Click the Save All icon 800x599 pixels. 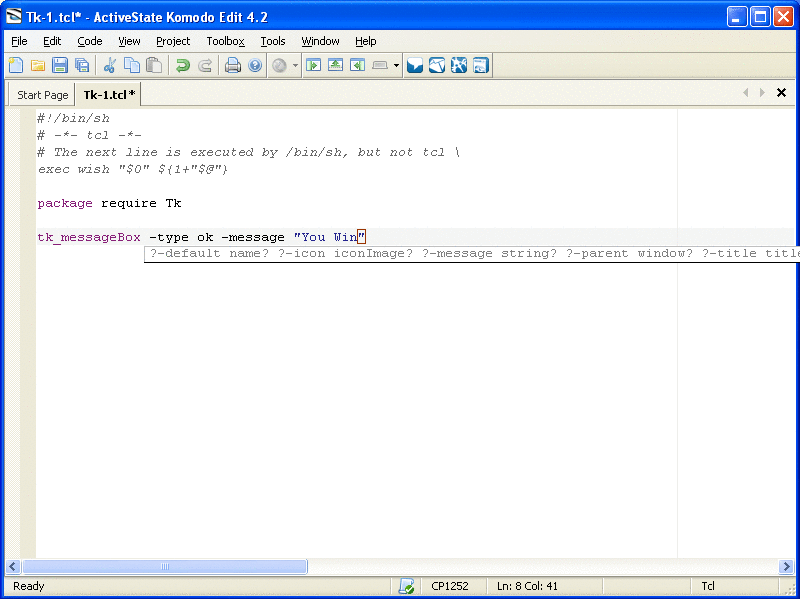coord(82,66)
